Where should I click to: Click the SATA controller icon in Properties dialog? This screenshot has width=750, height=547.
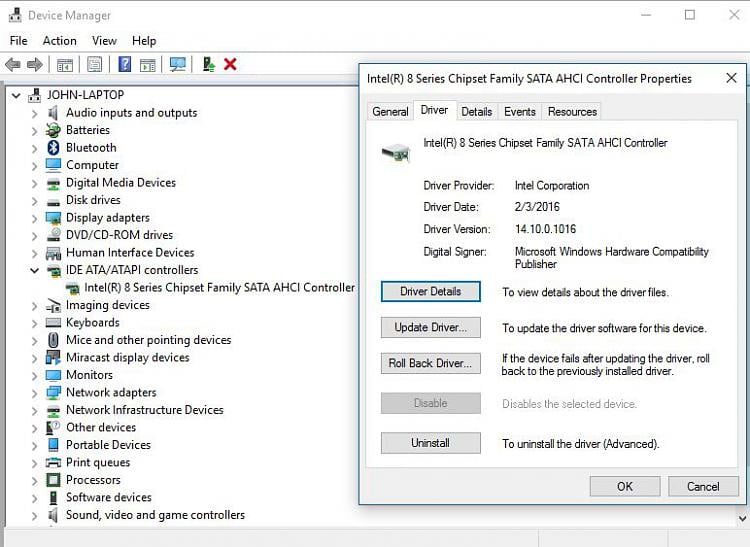tap(396, 153)
